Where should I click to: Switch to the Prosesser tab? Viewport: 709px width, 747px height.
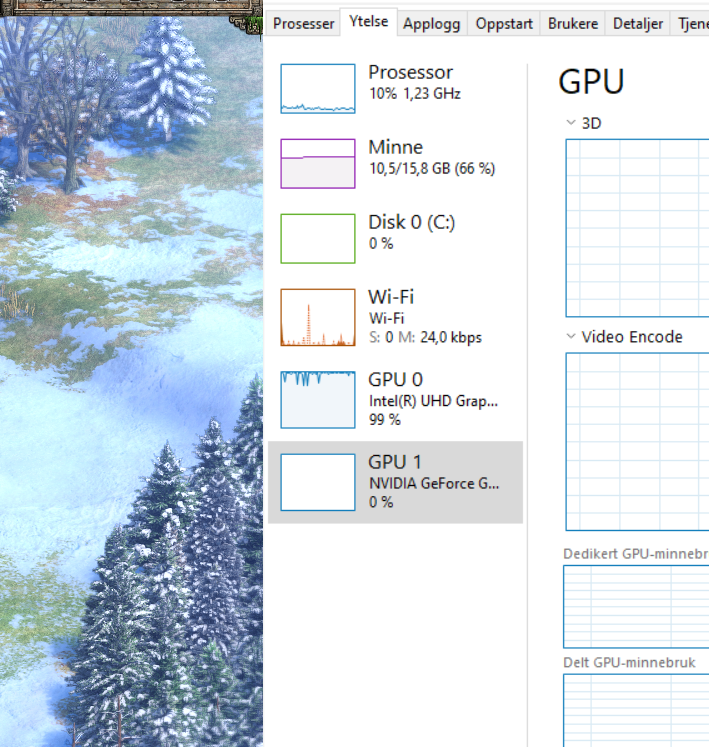[304, 23]
